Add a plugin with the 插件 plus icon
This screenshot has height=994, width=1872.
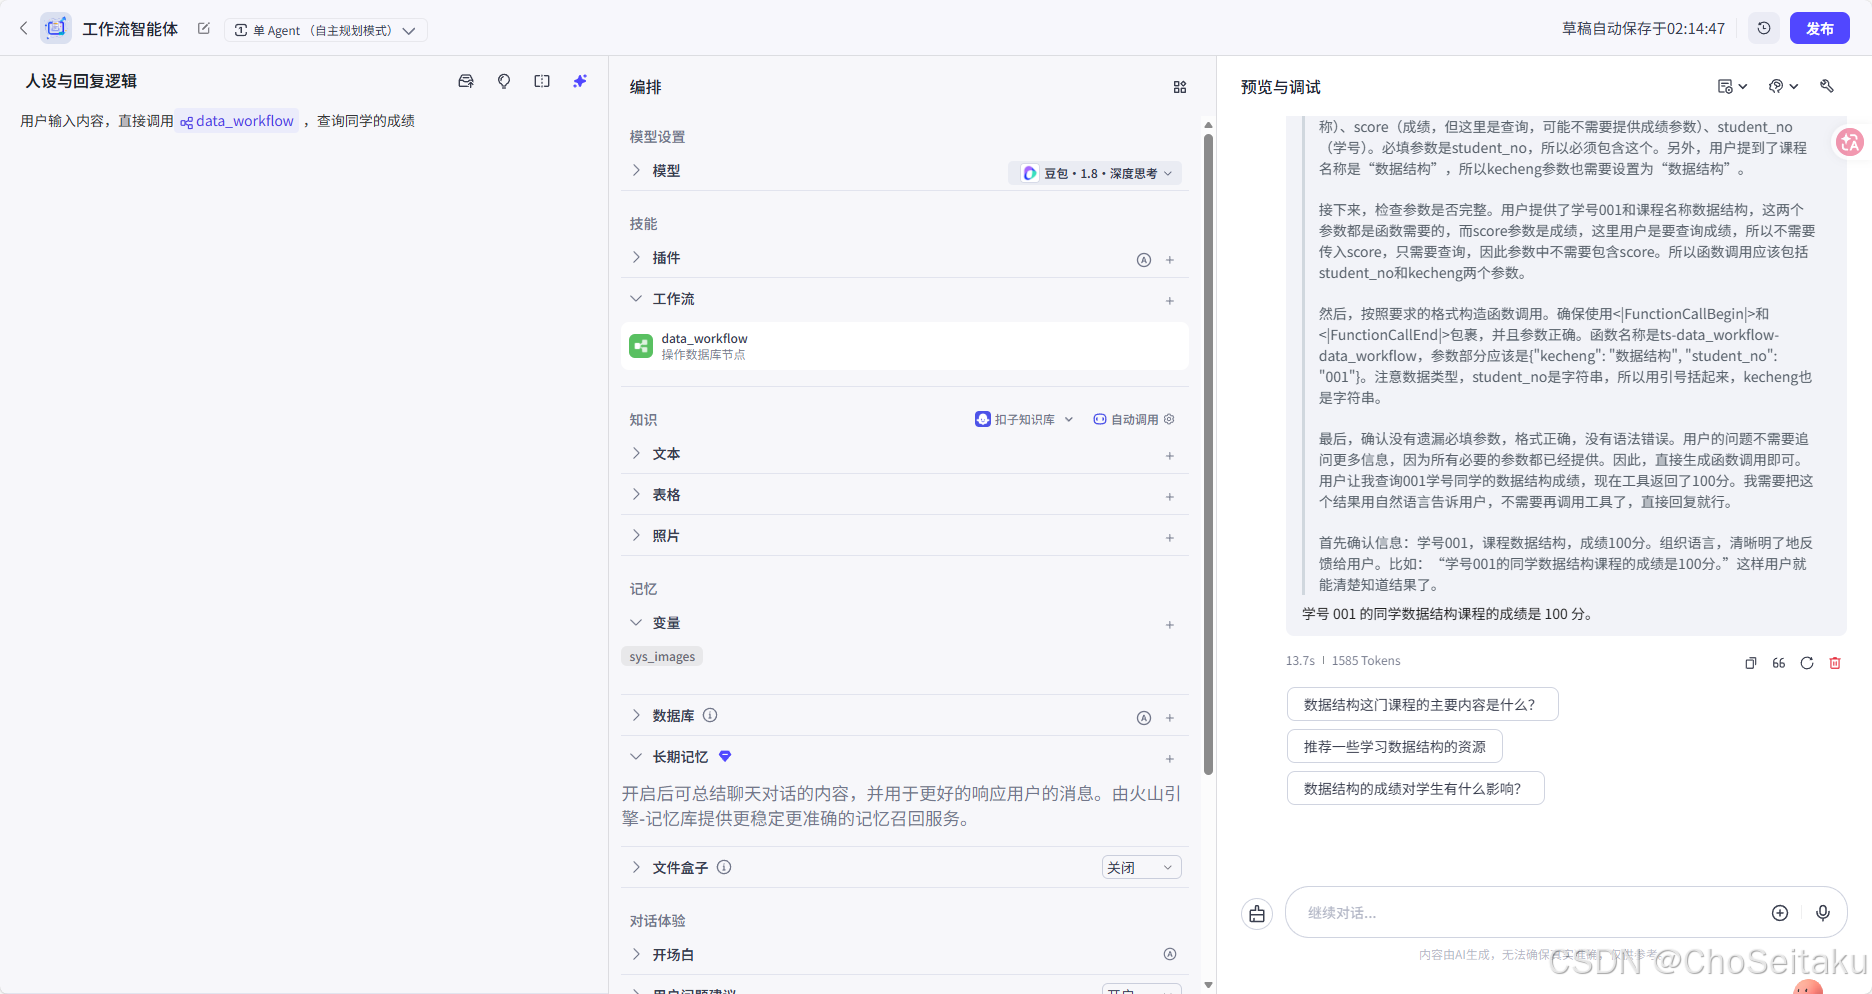pos(1170,260)
